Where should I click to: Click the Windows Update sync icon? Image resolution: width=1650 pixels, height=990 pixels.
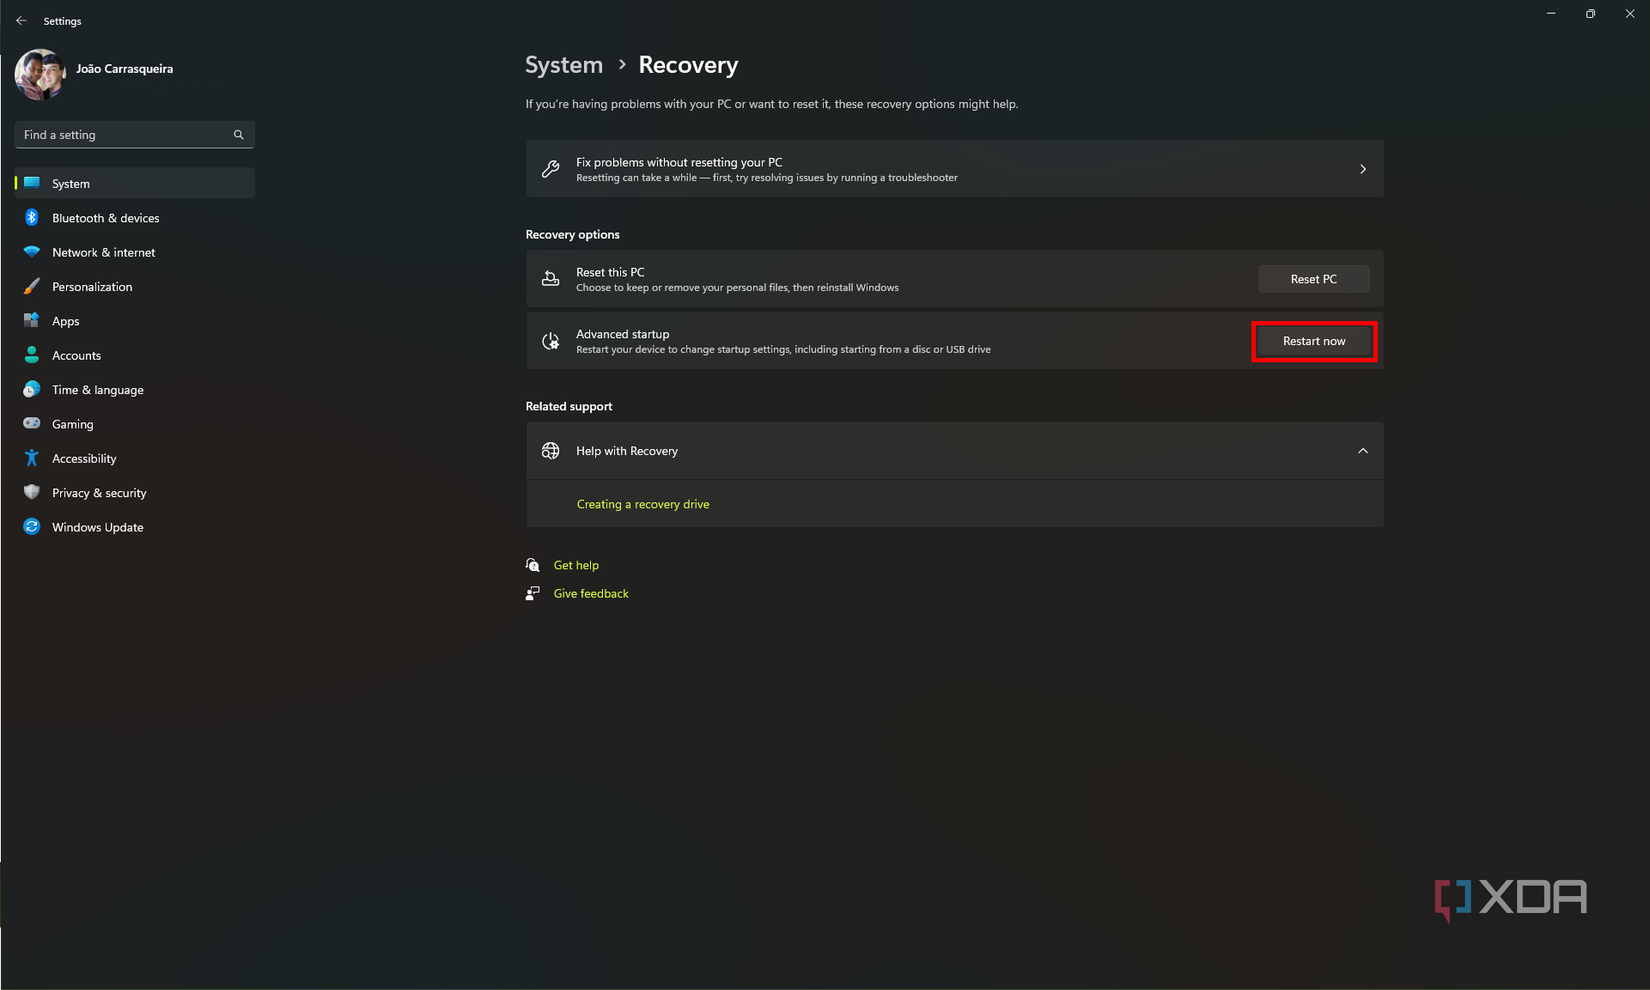pyautogui.click(x=32, y=527)
